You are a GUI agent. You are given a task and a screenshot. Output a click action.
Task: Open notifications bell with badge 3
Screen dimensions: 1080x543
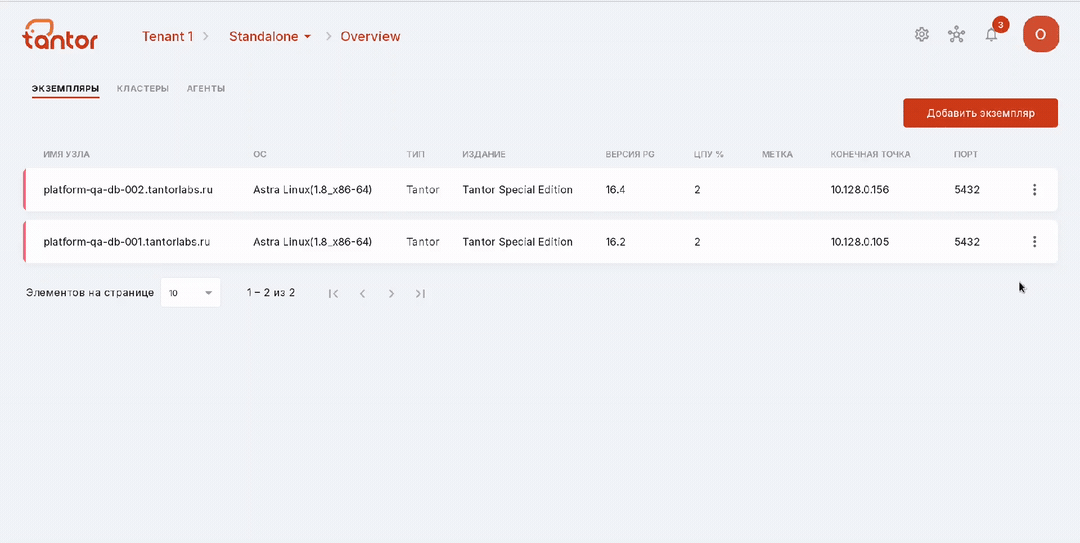pos(992,34)
